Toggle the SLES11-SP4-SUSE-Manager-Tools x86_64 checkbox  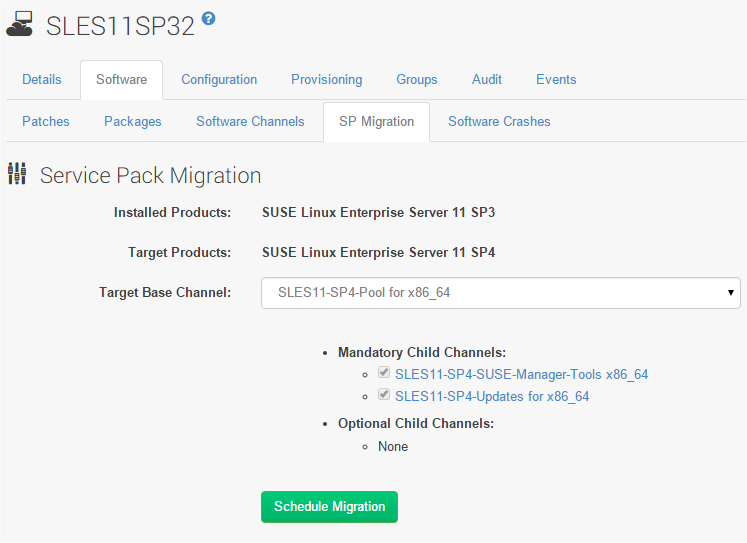[384, 372]
